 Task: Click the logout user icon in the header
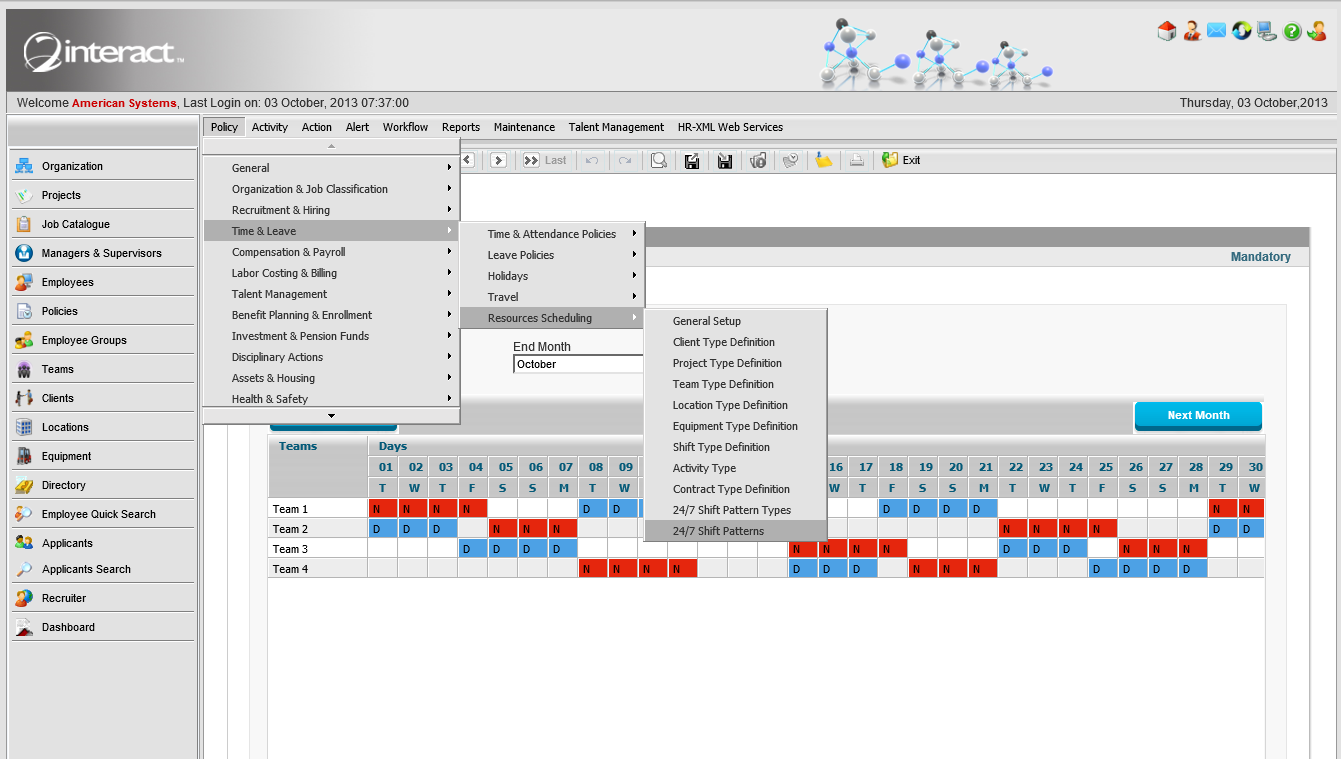click(1317, 31)
